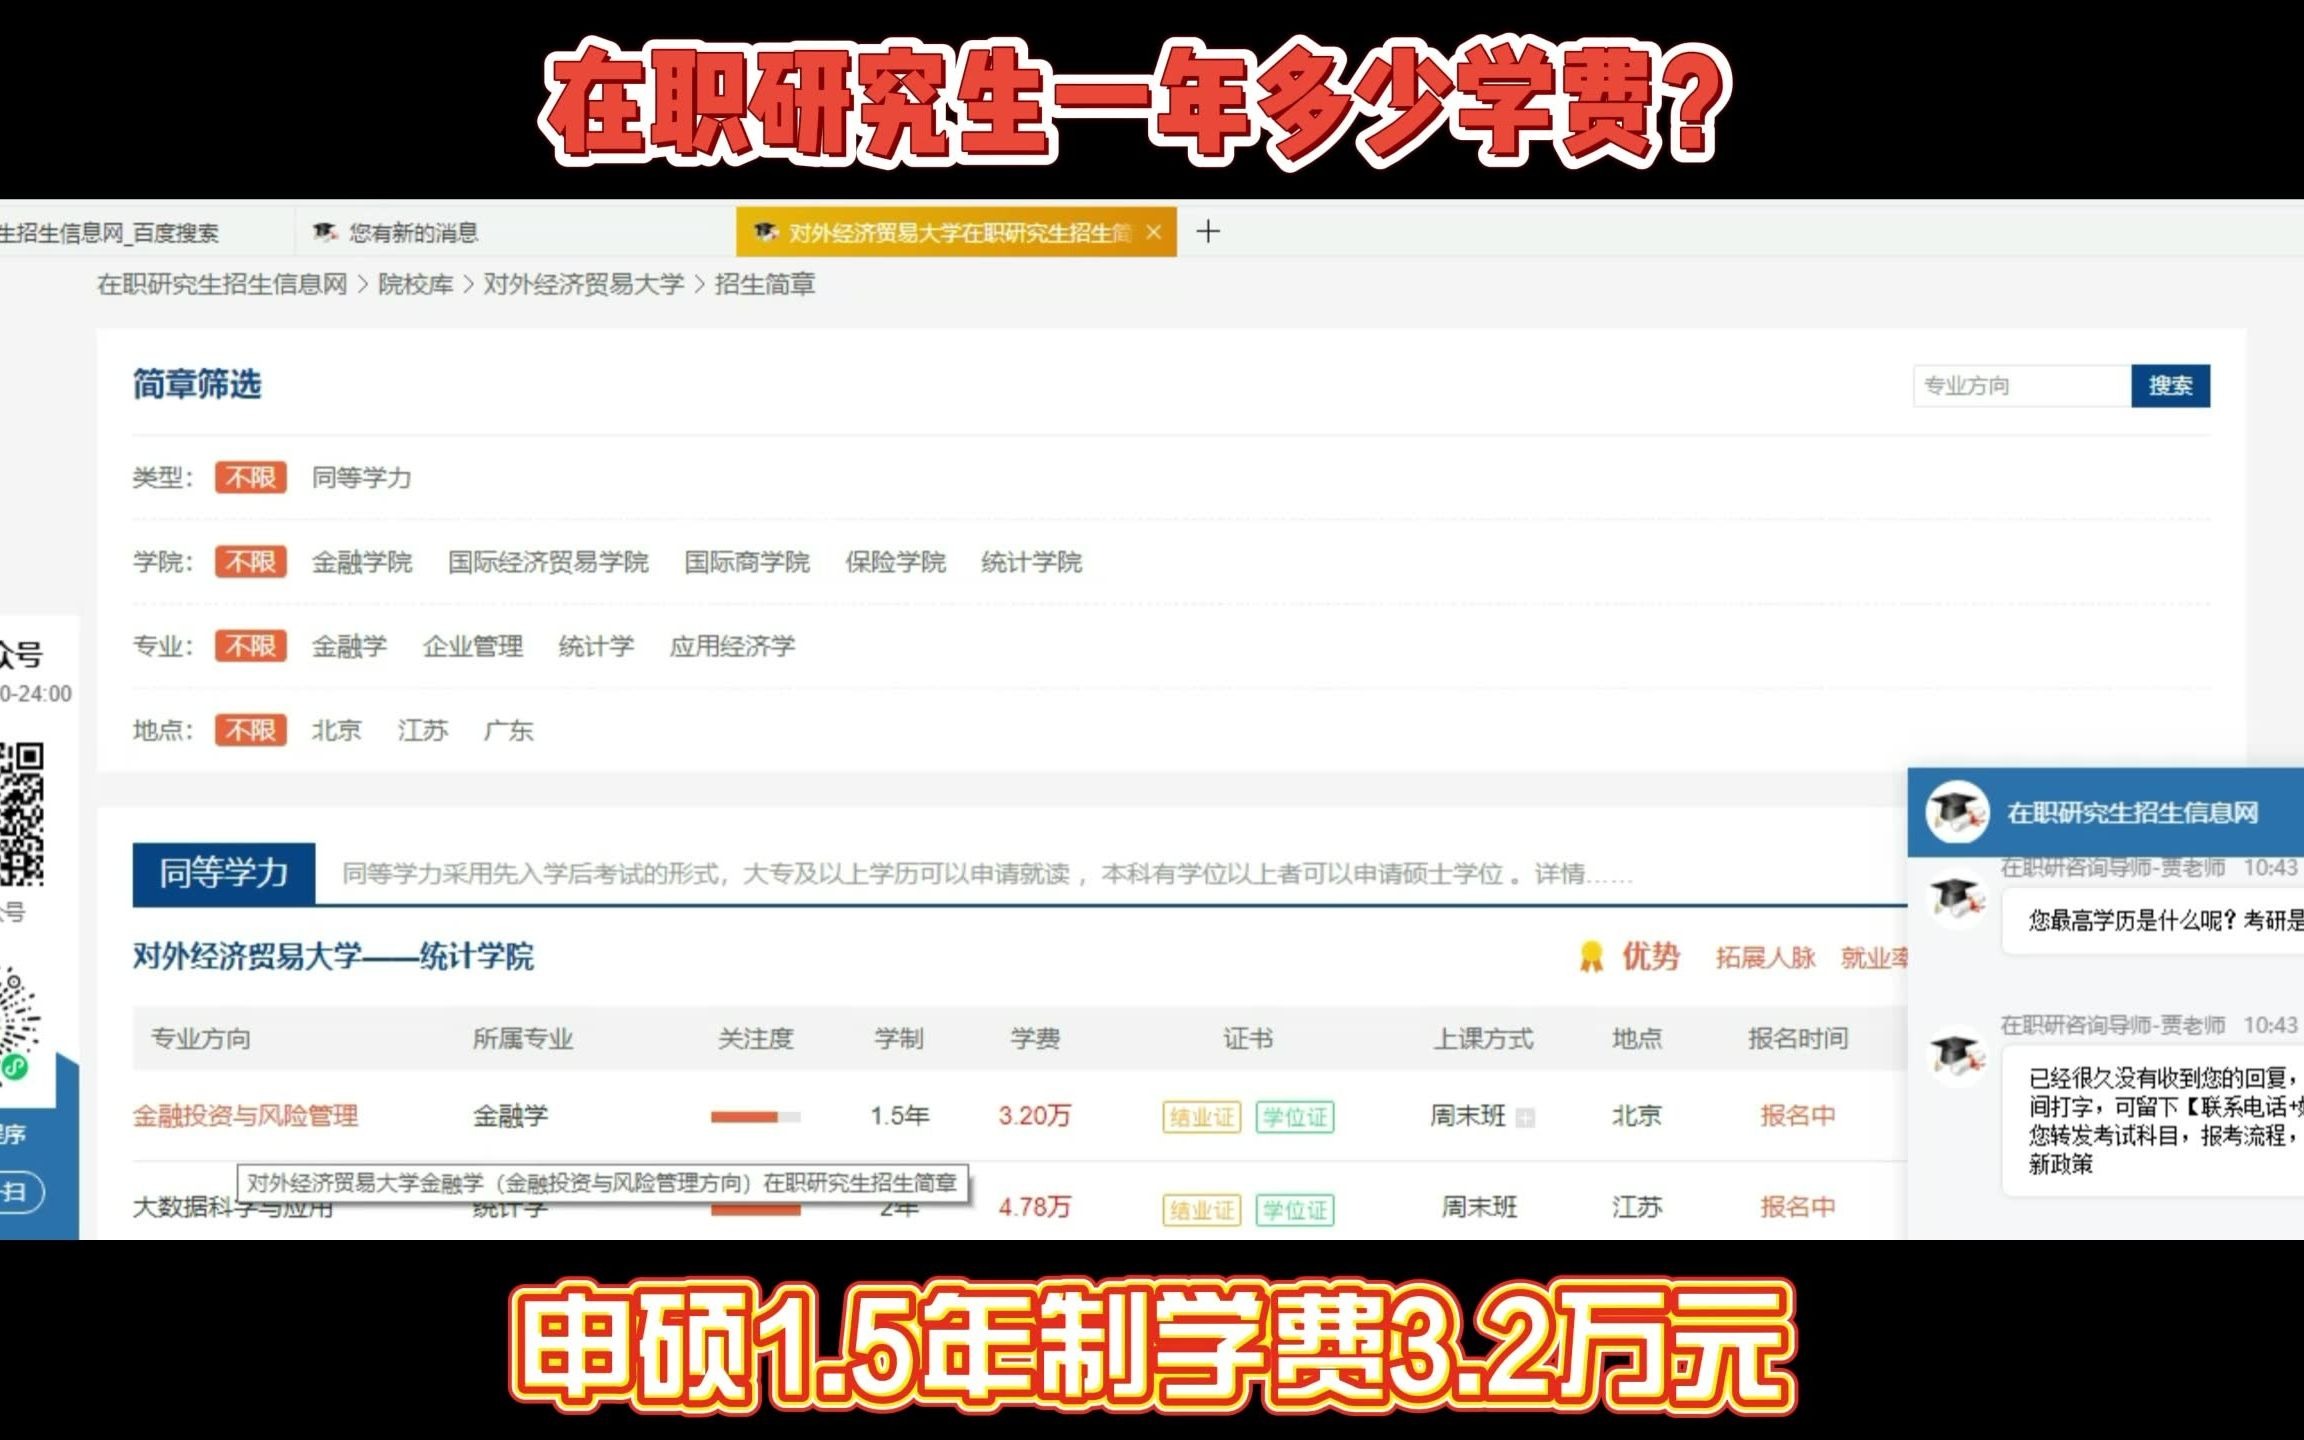Screen dimensions: 2304x1440
Task: Filter by 金融学院
Action: pyautogui.click(x=362, y=562)
